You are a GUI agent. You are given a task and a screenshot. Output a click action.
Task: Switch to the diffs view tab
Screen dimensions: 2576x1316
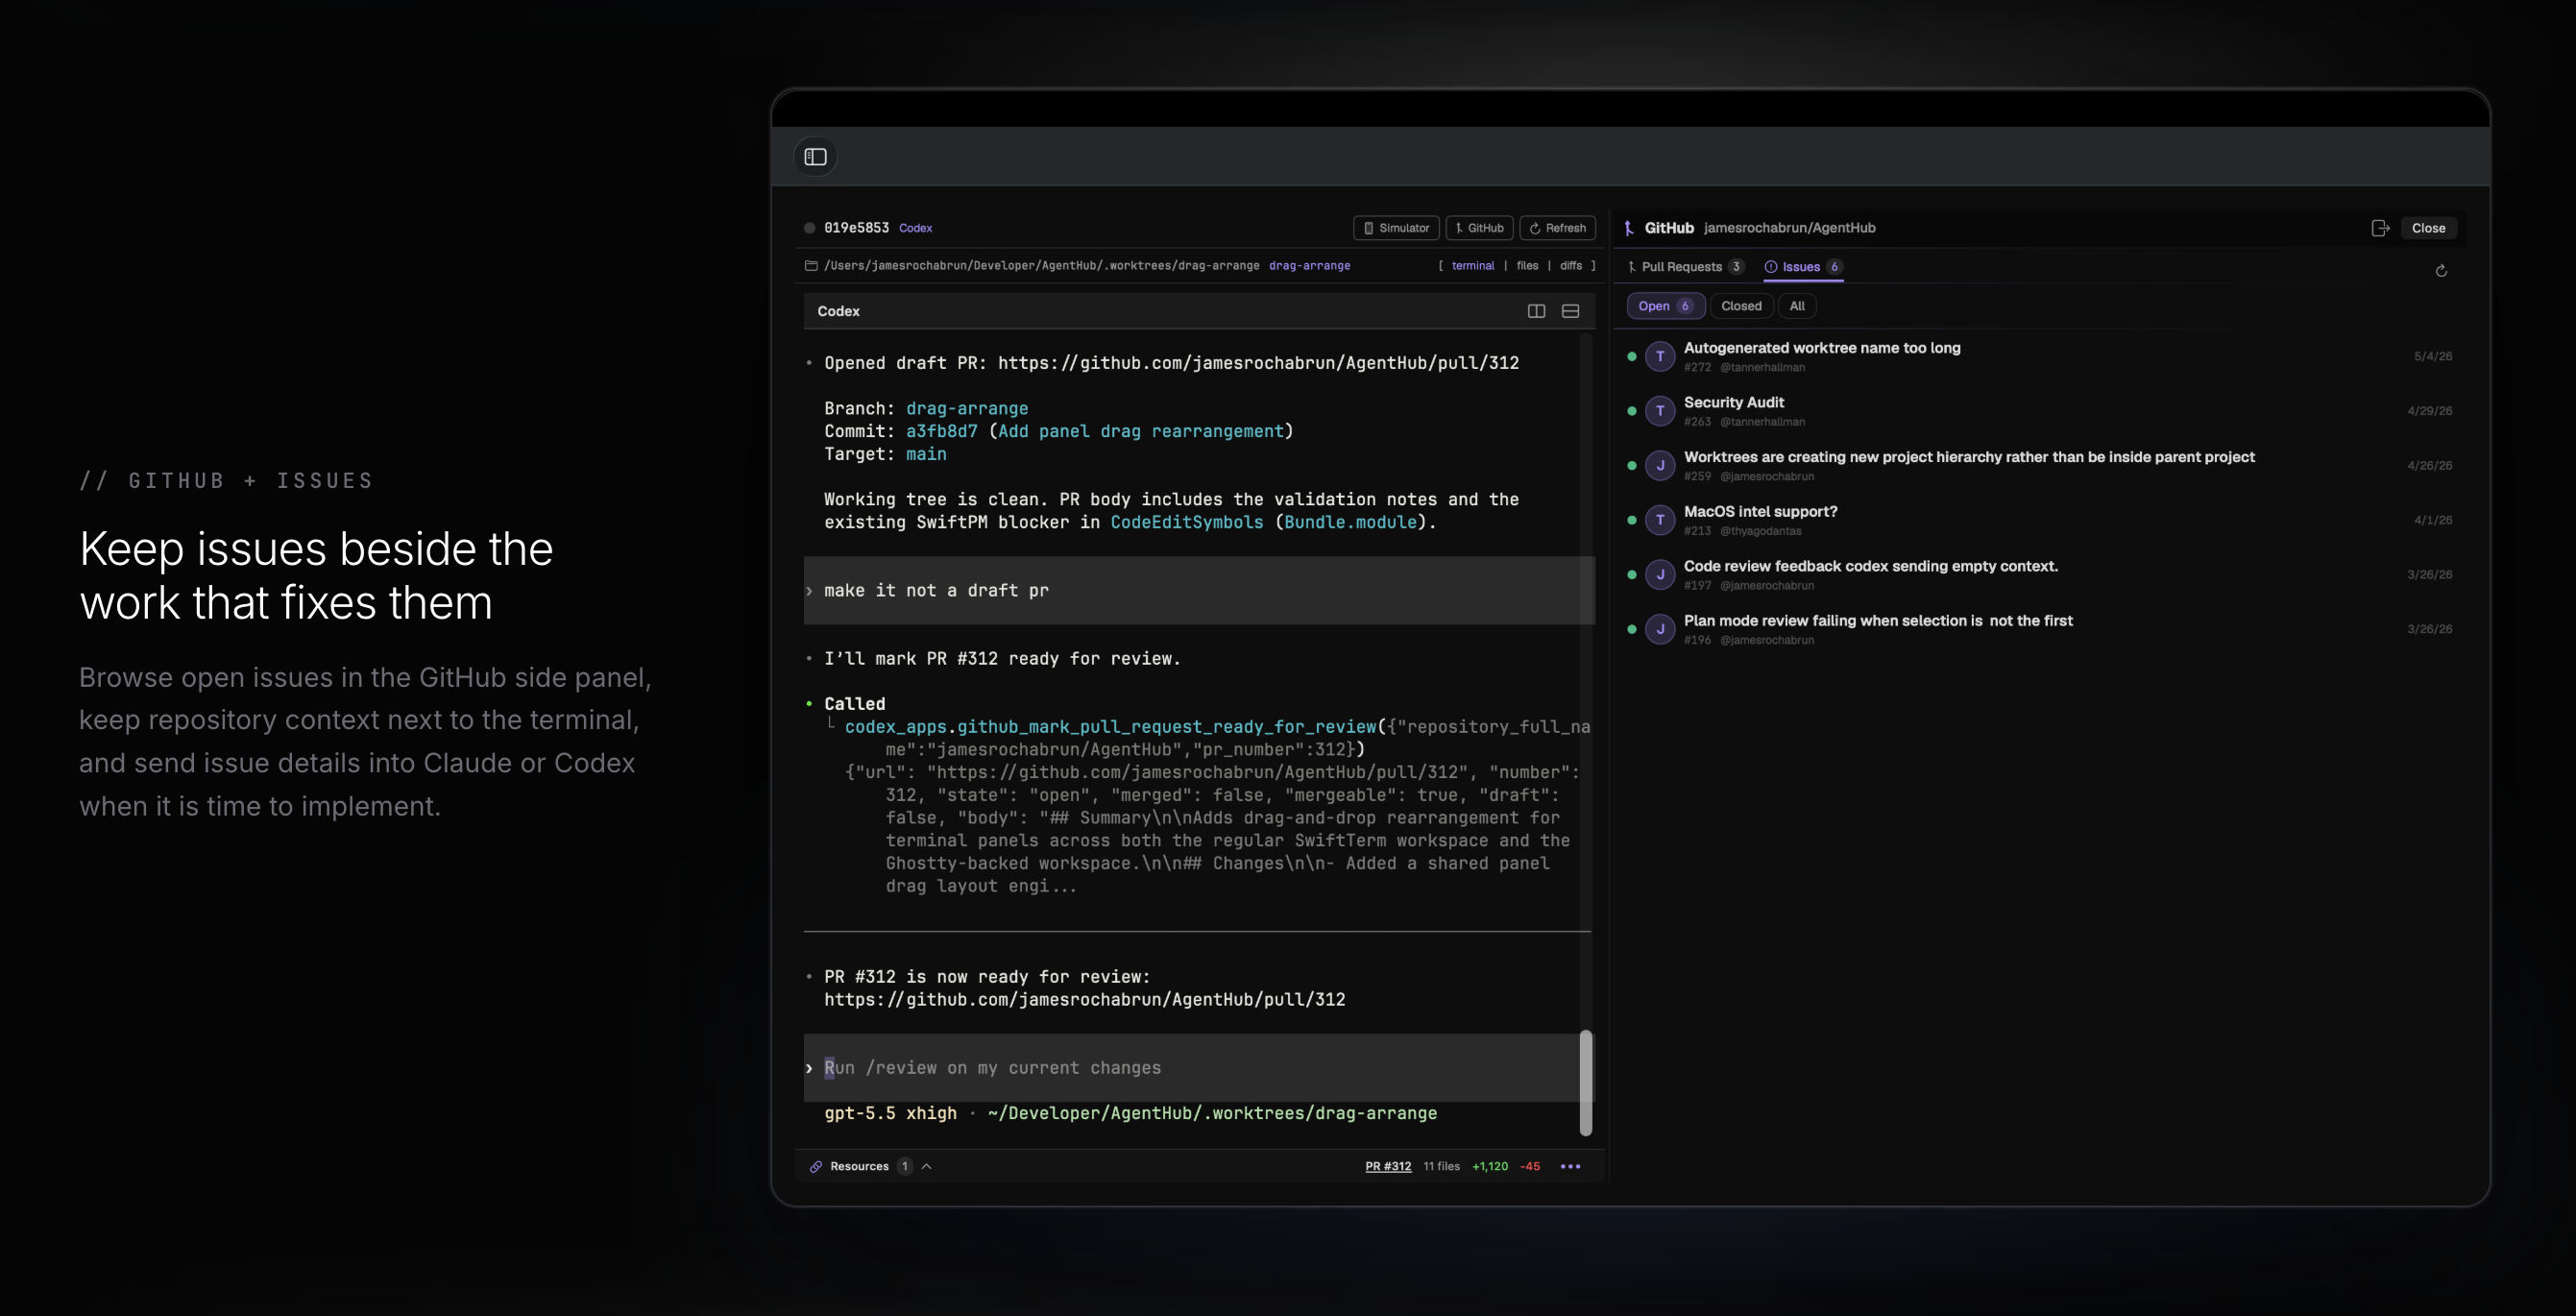1571,266
